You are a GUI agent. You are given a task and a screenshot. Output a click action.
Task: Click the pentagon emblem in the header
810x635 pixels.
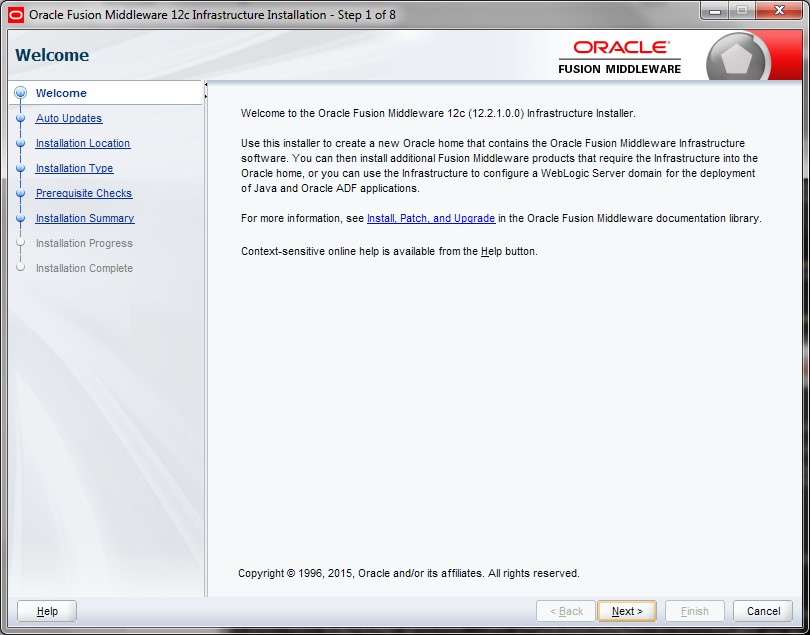tap(737, 60)
